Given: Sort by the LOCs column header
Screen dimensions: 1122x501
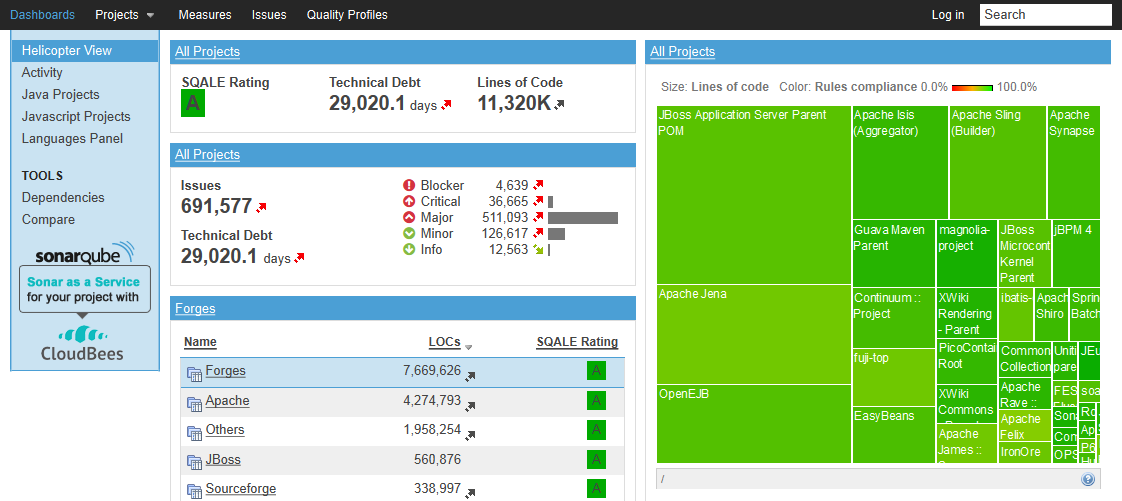Looking at the screenshot, I should 444,342.
